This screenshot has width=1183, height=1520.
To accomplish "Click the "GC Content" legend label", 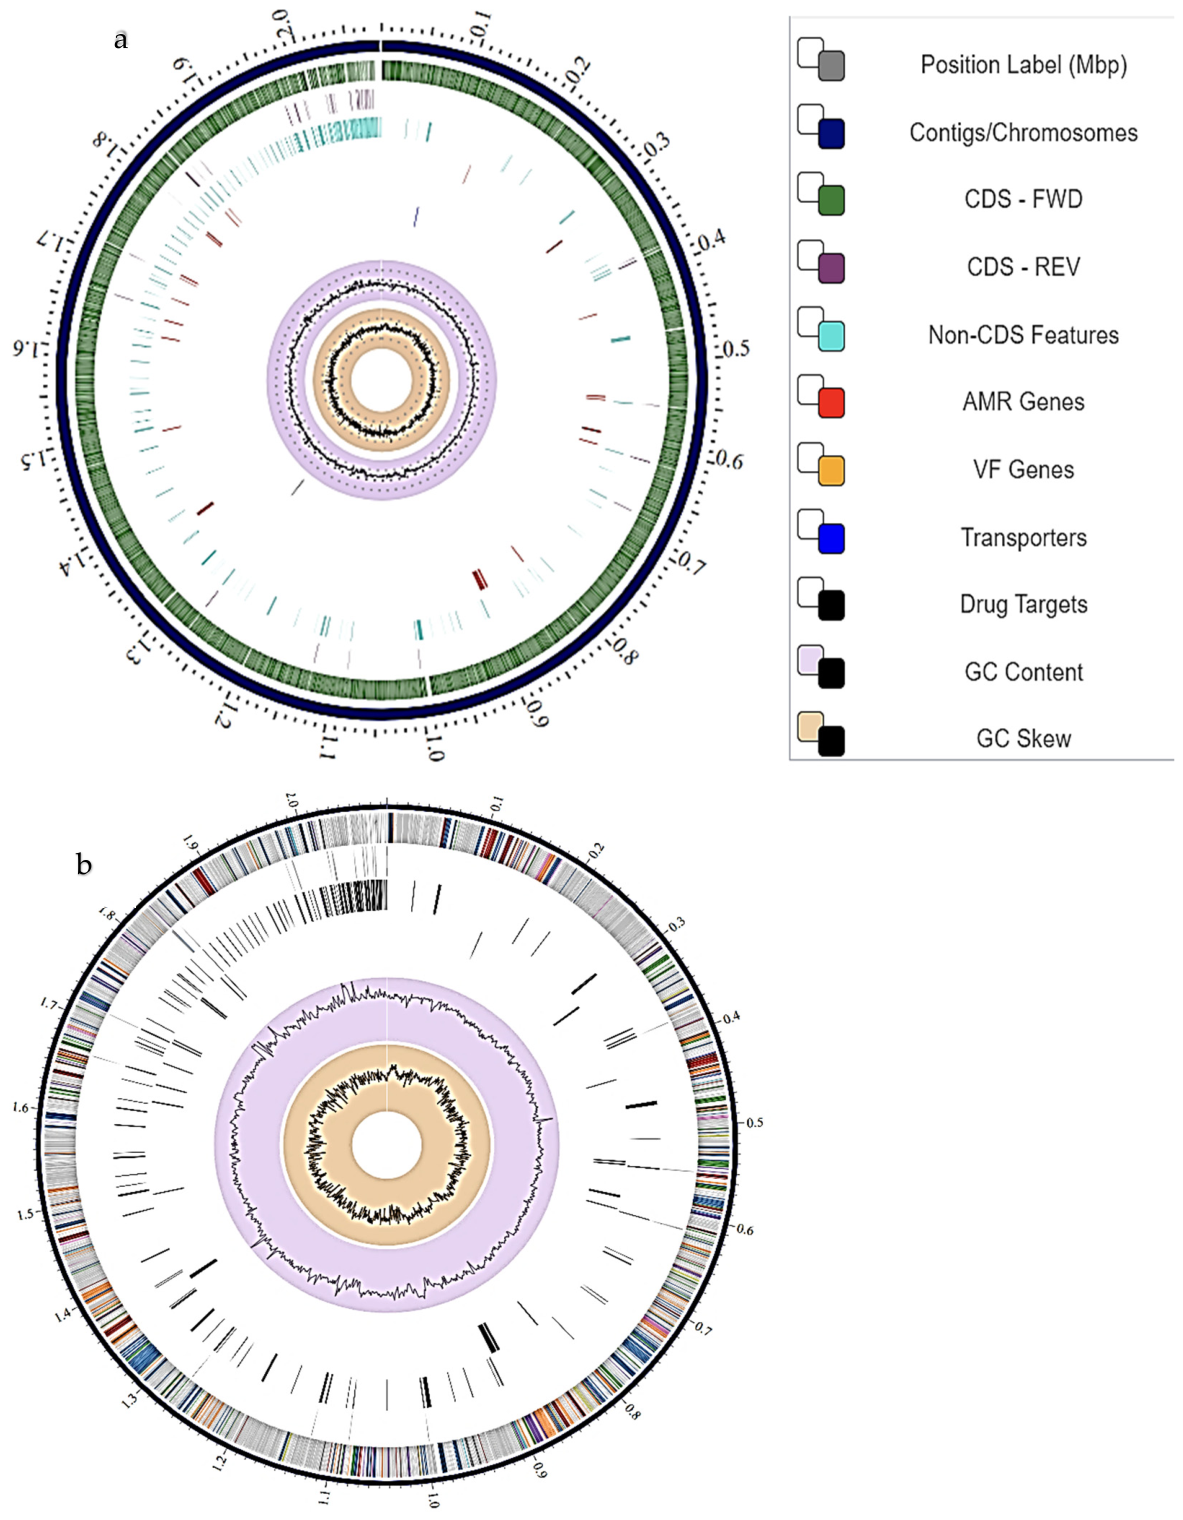I will click(x=1023, y=672).
